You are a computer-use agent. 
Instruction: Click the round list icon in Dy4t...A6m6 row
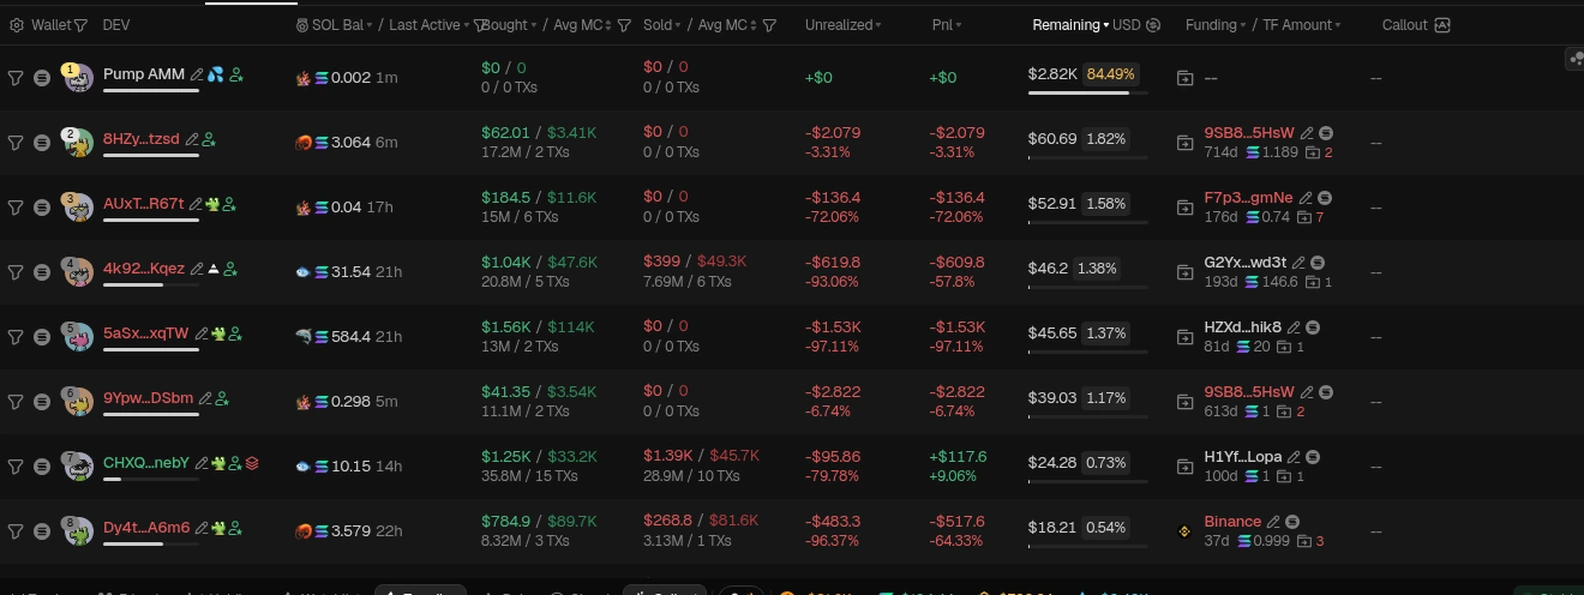pos(42,531)
